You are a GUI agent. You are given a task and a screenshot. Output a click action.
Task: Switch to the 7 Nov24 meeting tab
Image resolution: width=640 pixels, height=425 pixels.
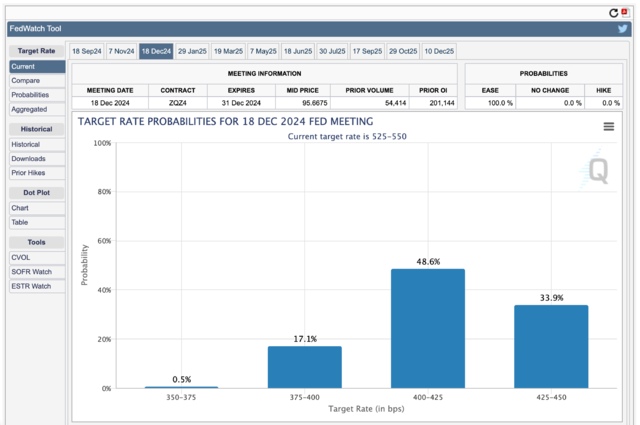tap(122, 51)
